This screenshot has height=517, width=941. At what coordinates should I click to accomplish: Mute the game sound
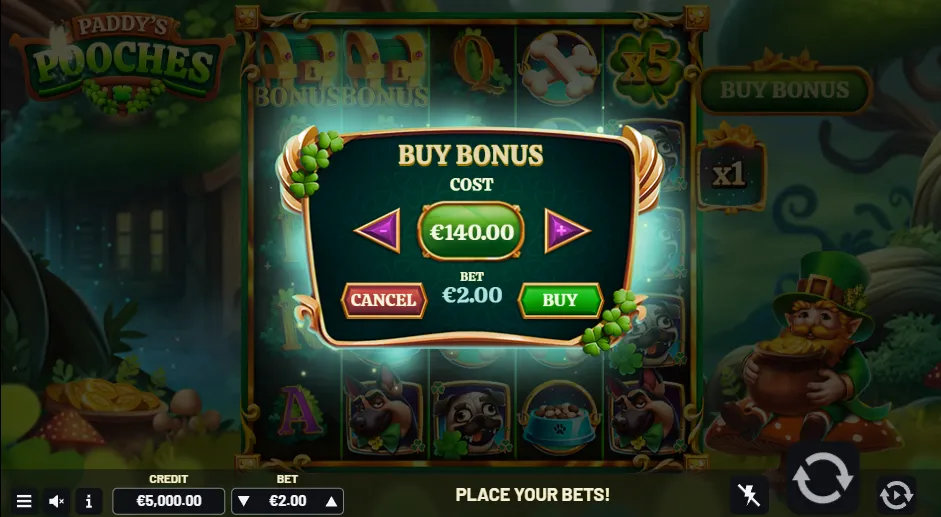56,501
